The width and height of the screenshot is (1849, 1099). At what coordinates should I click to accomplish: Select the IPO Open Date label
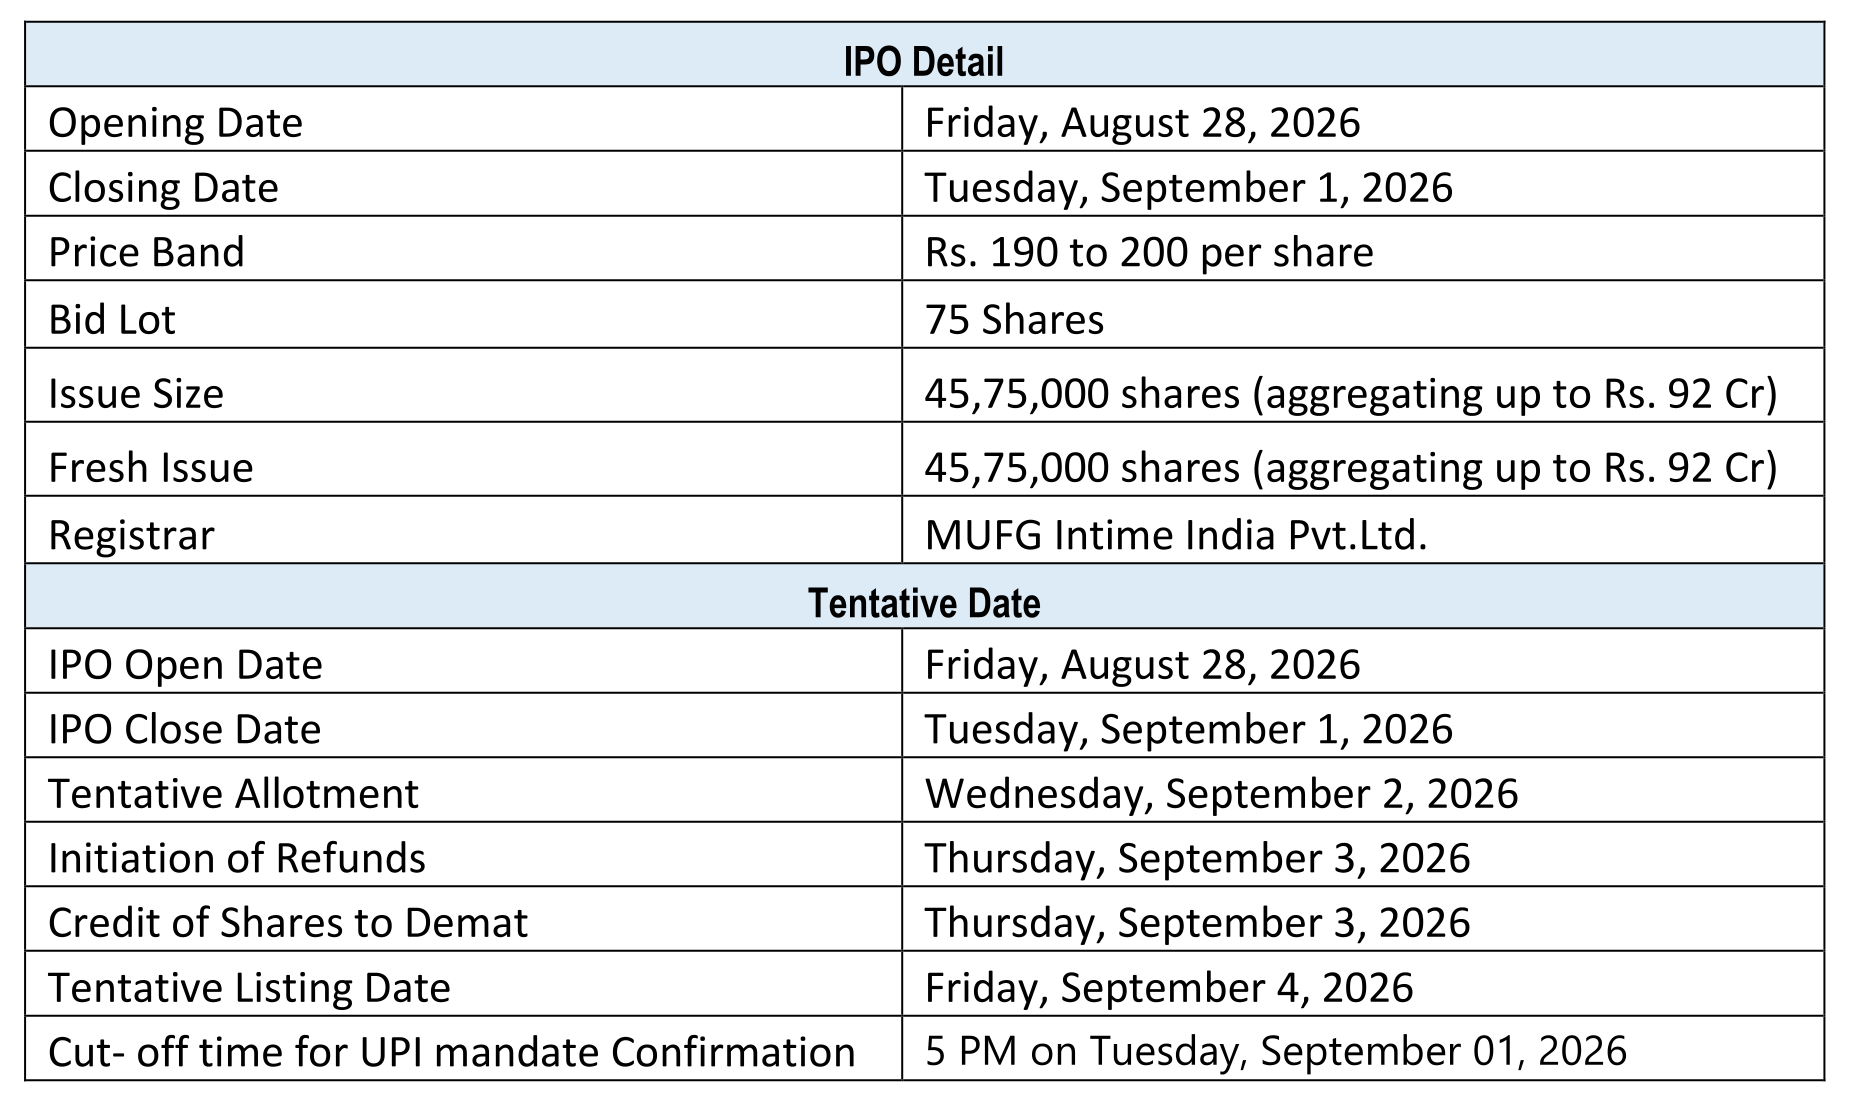point(185,665)
